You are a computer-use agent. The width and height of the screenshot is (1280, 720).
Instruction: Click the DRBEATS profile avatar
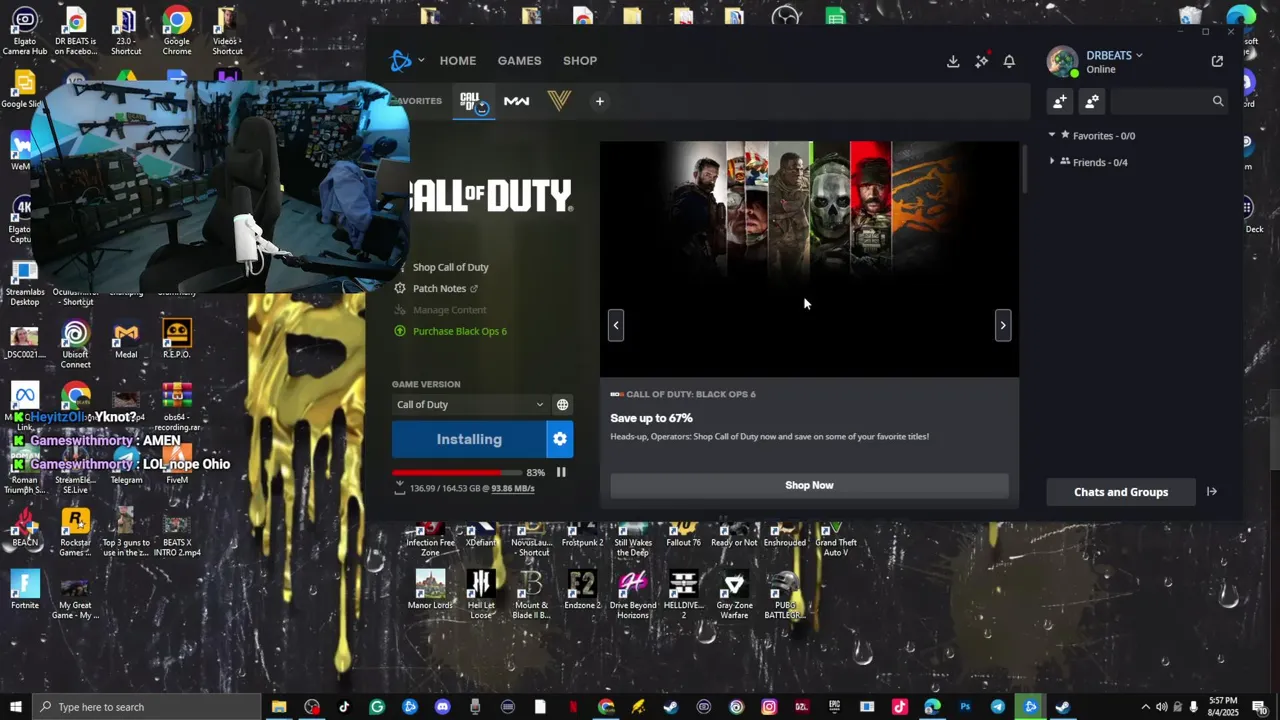point(1062,61)
